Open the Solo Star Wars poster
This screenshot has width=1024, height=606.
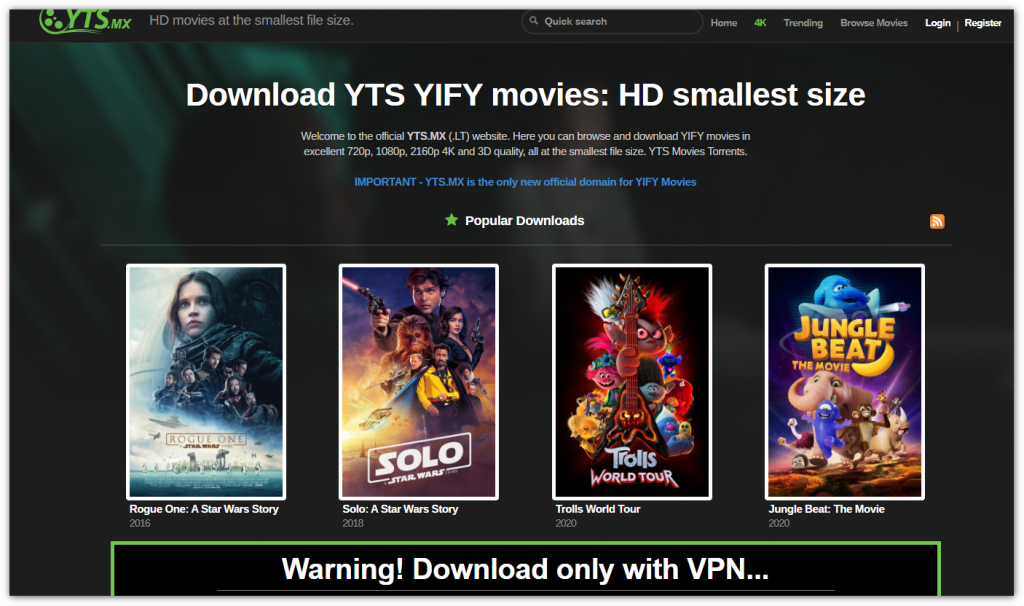tap(419, 382)
